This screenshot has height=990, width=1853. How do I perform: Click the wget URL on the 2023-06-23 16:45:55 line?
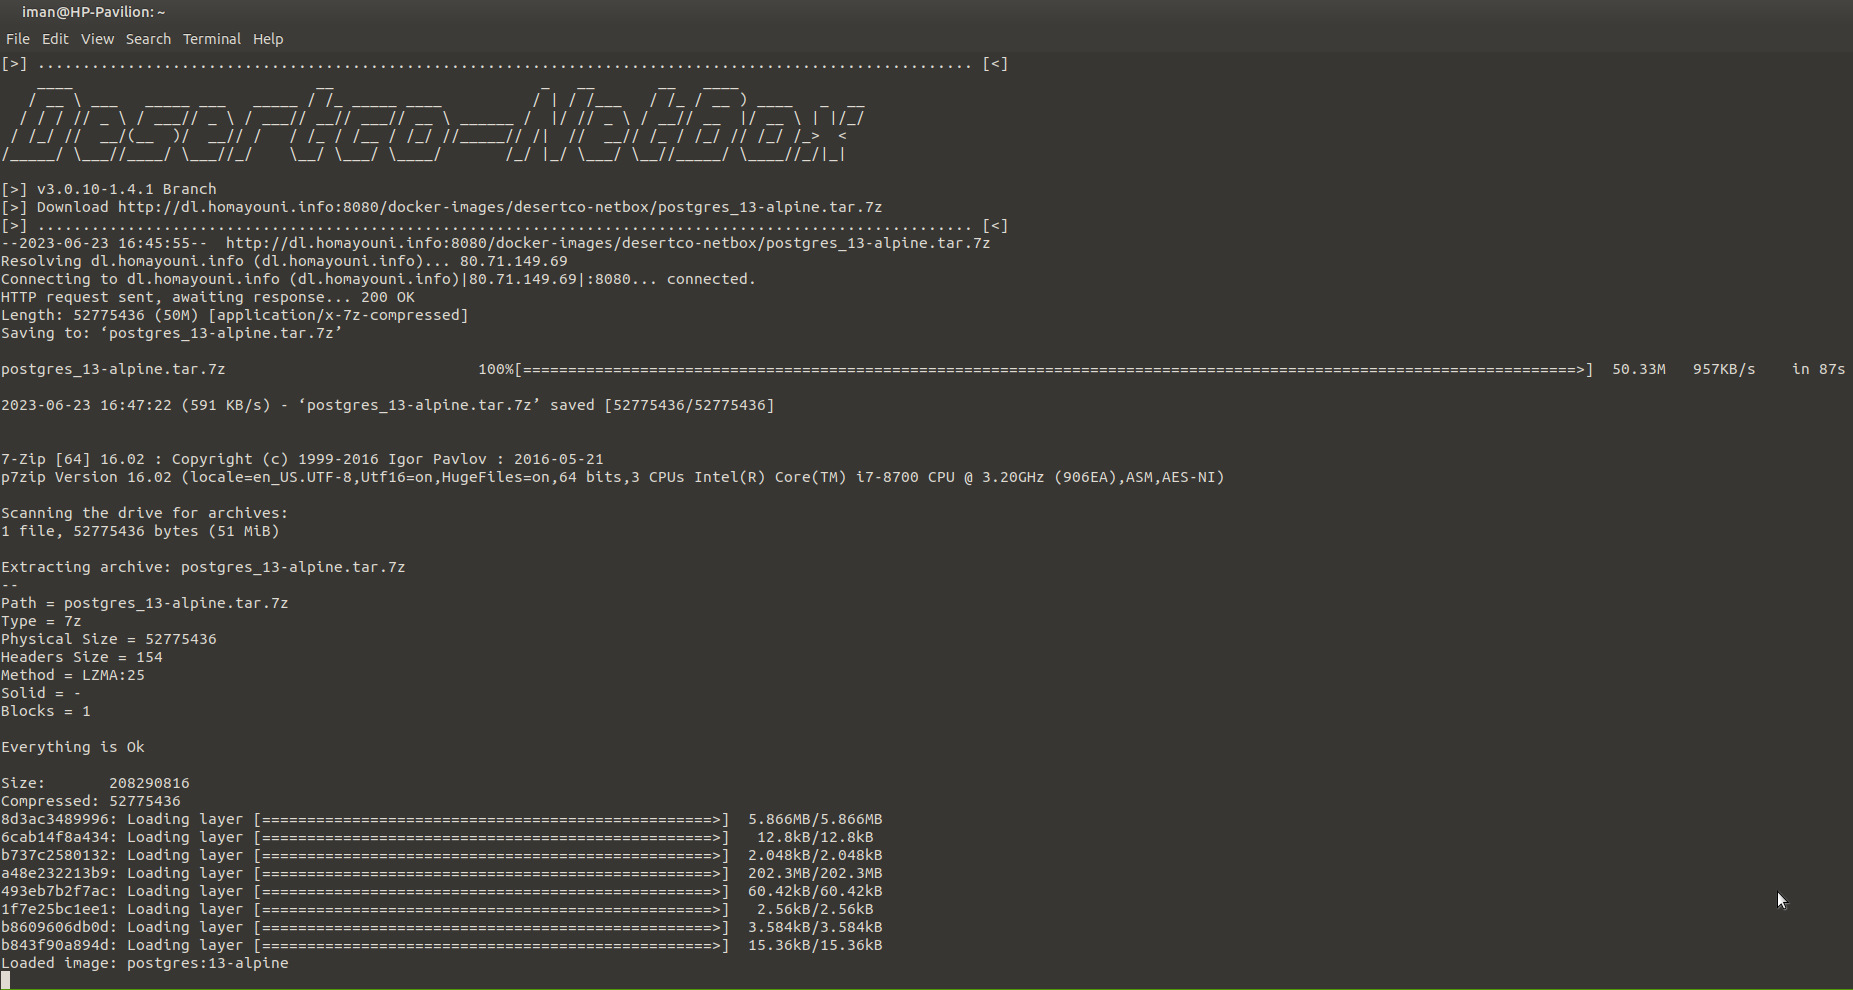(608, 243)
